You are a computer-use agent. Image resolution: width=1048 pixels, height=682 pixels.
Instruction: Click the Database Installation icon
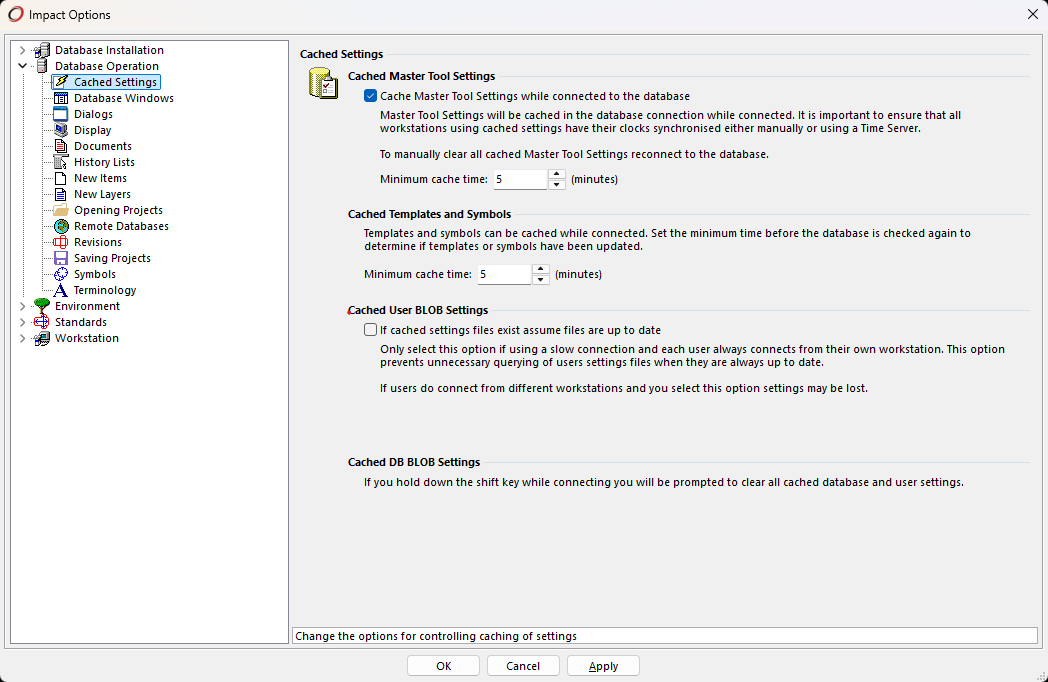42,50
